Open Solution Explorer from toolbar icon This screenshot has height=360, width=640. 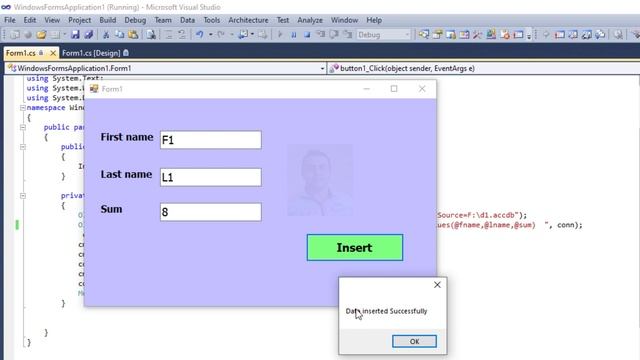coord(424,35)
